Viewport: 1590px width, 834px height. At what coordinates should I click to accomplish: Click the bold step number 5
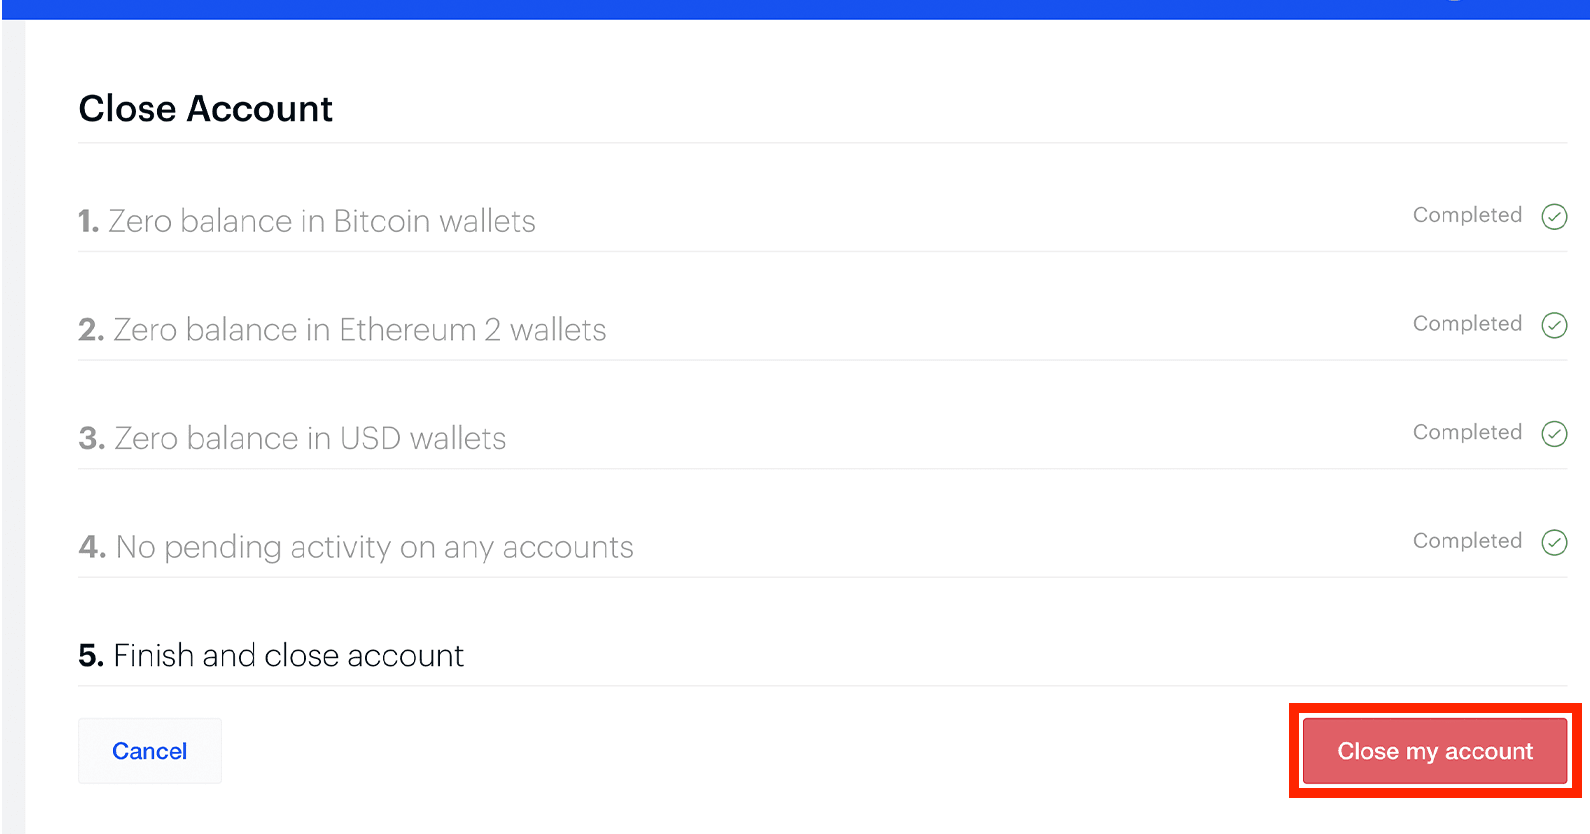point(91,656)
